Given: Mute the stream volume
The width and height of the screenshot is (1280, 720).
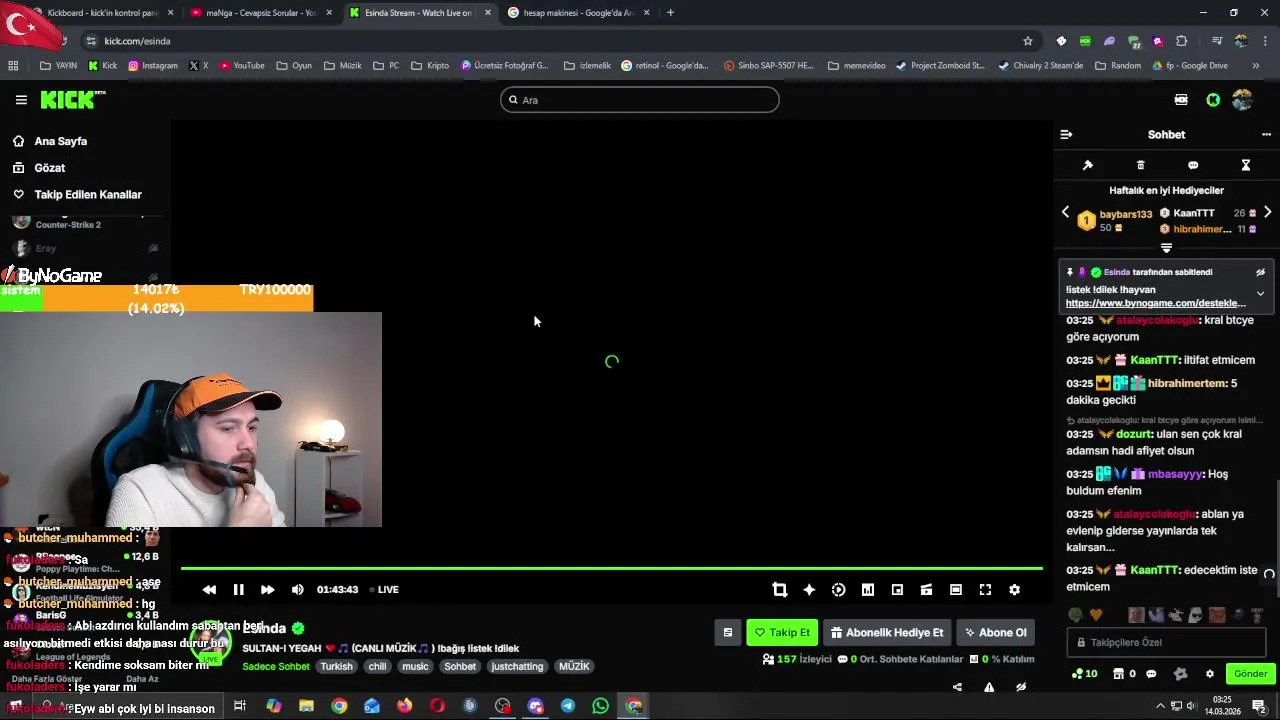Looking at the screenshot, I should pyautogui.click(x=297, y=590).
